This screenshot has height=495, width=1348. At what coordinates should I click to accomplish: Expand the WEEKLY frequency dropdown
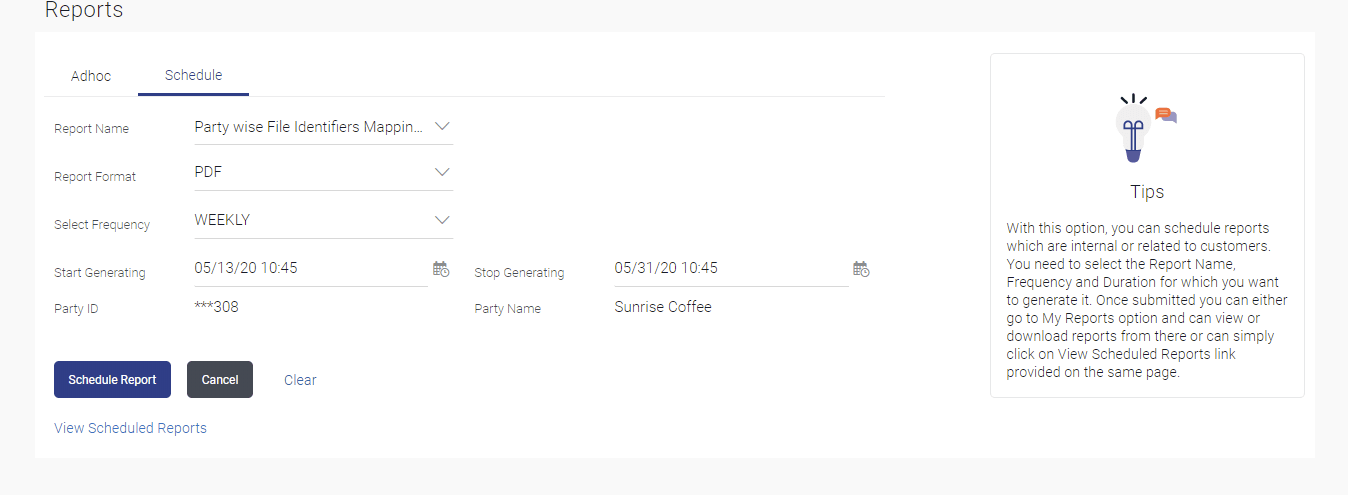point(310,220)
